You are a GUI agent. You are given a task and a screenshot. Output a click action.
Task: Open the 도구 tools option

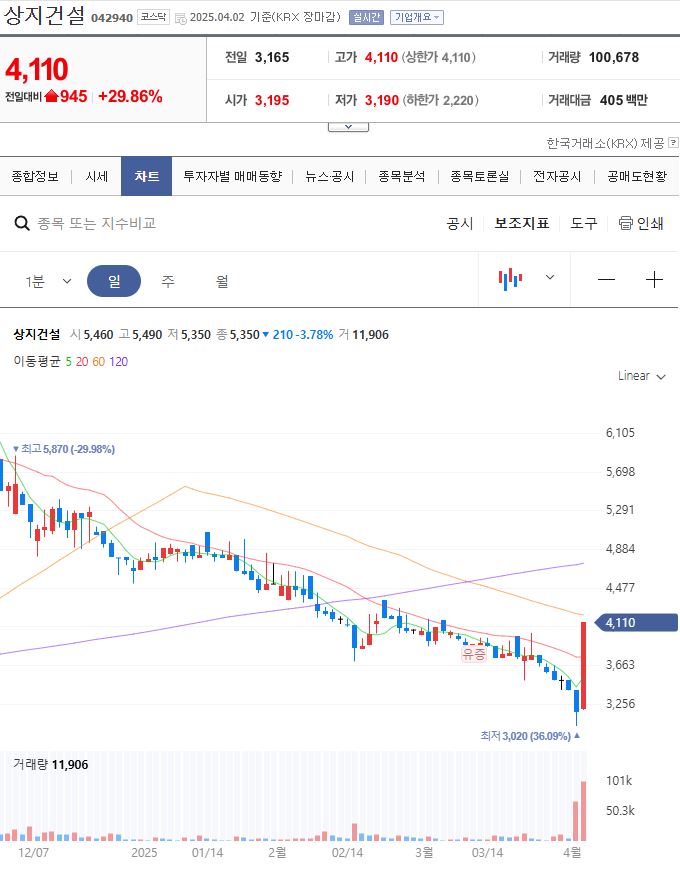pos(584,223)
